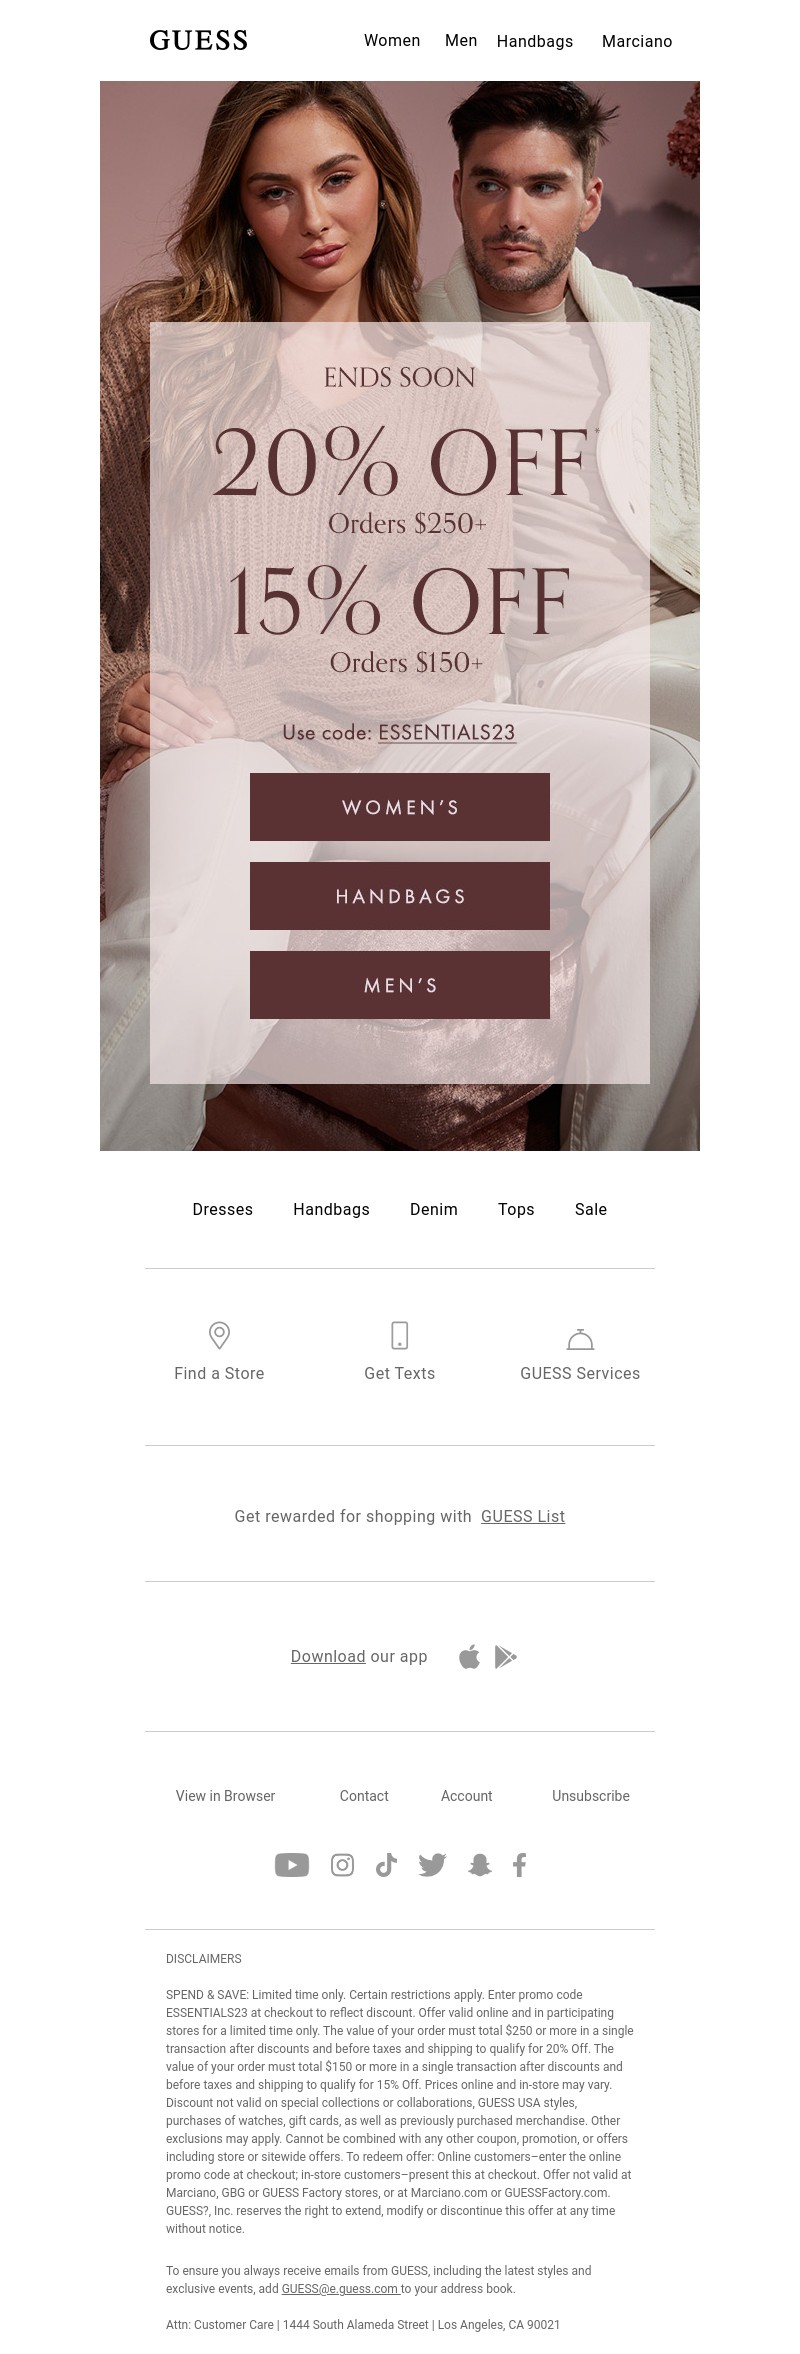Open the TikTok social icon
Screen dimensions: 800x2354
(x=386, y=1865)
